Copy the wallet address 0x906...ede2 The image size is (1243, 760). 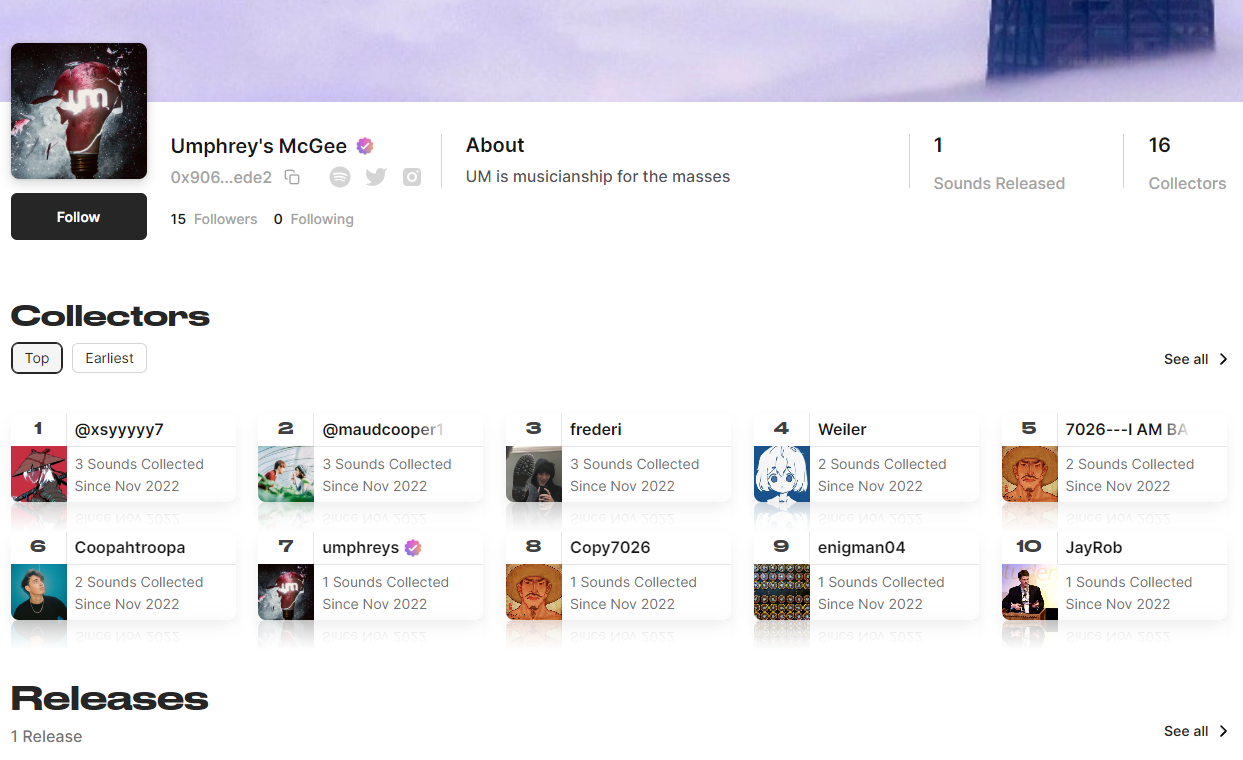(292, 177)
